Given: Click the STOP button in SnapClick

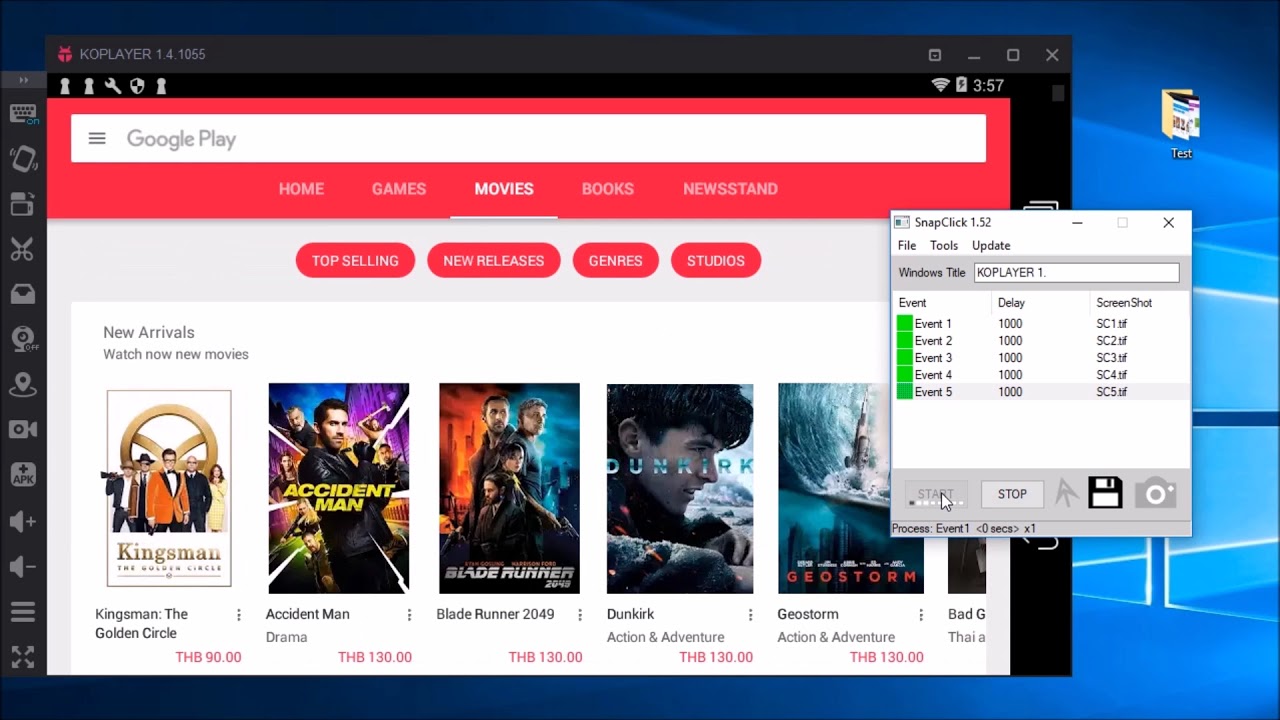Looking at the screenshot, I should coord(1012,494).
